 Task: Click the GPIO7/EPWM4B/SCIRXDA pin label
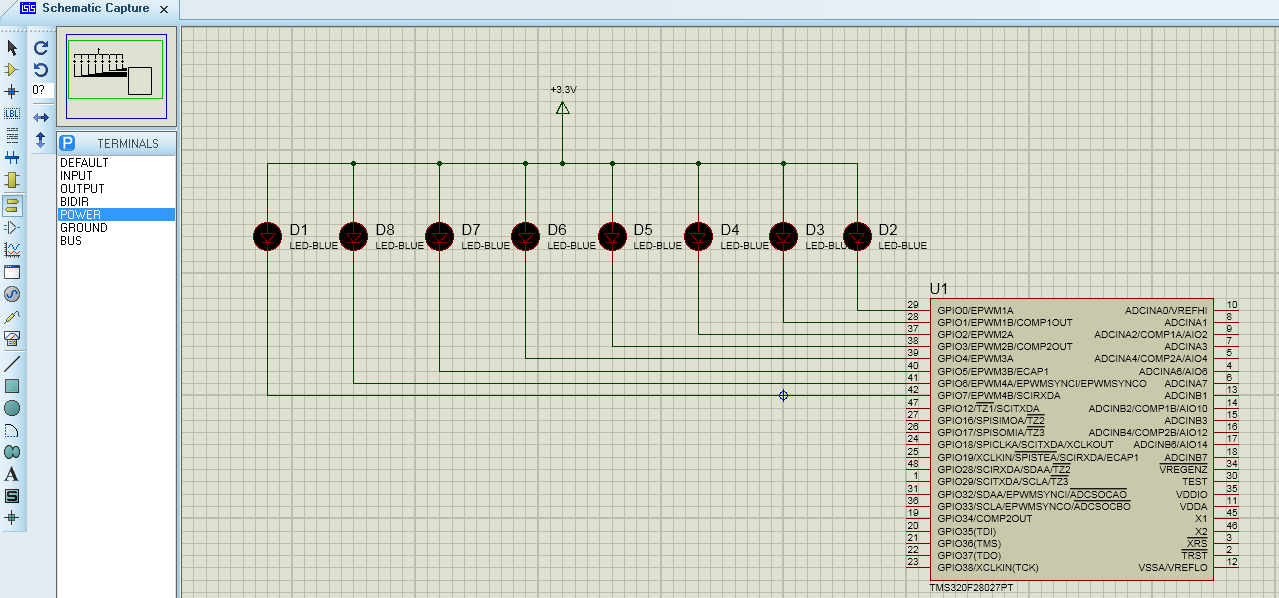(x=998, y=396)
